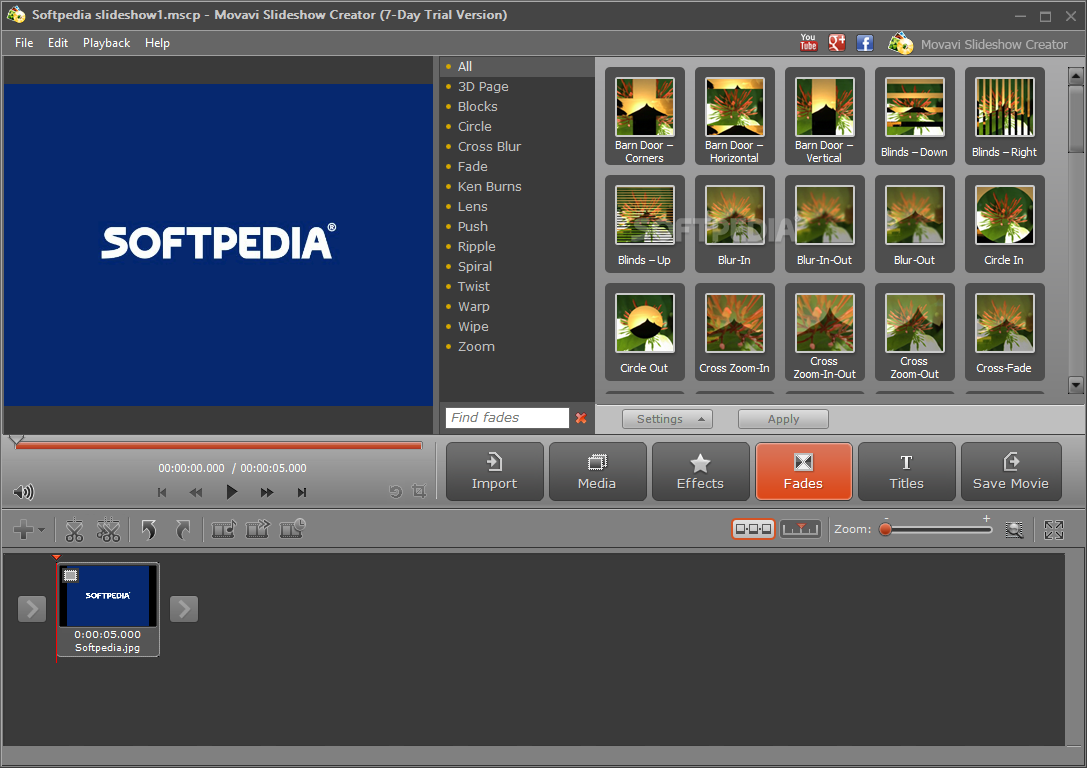Clear the Find fades search box

pyautogui.click(x=581, y=418)
